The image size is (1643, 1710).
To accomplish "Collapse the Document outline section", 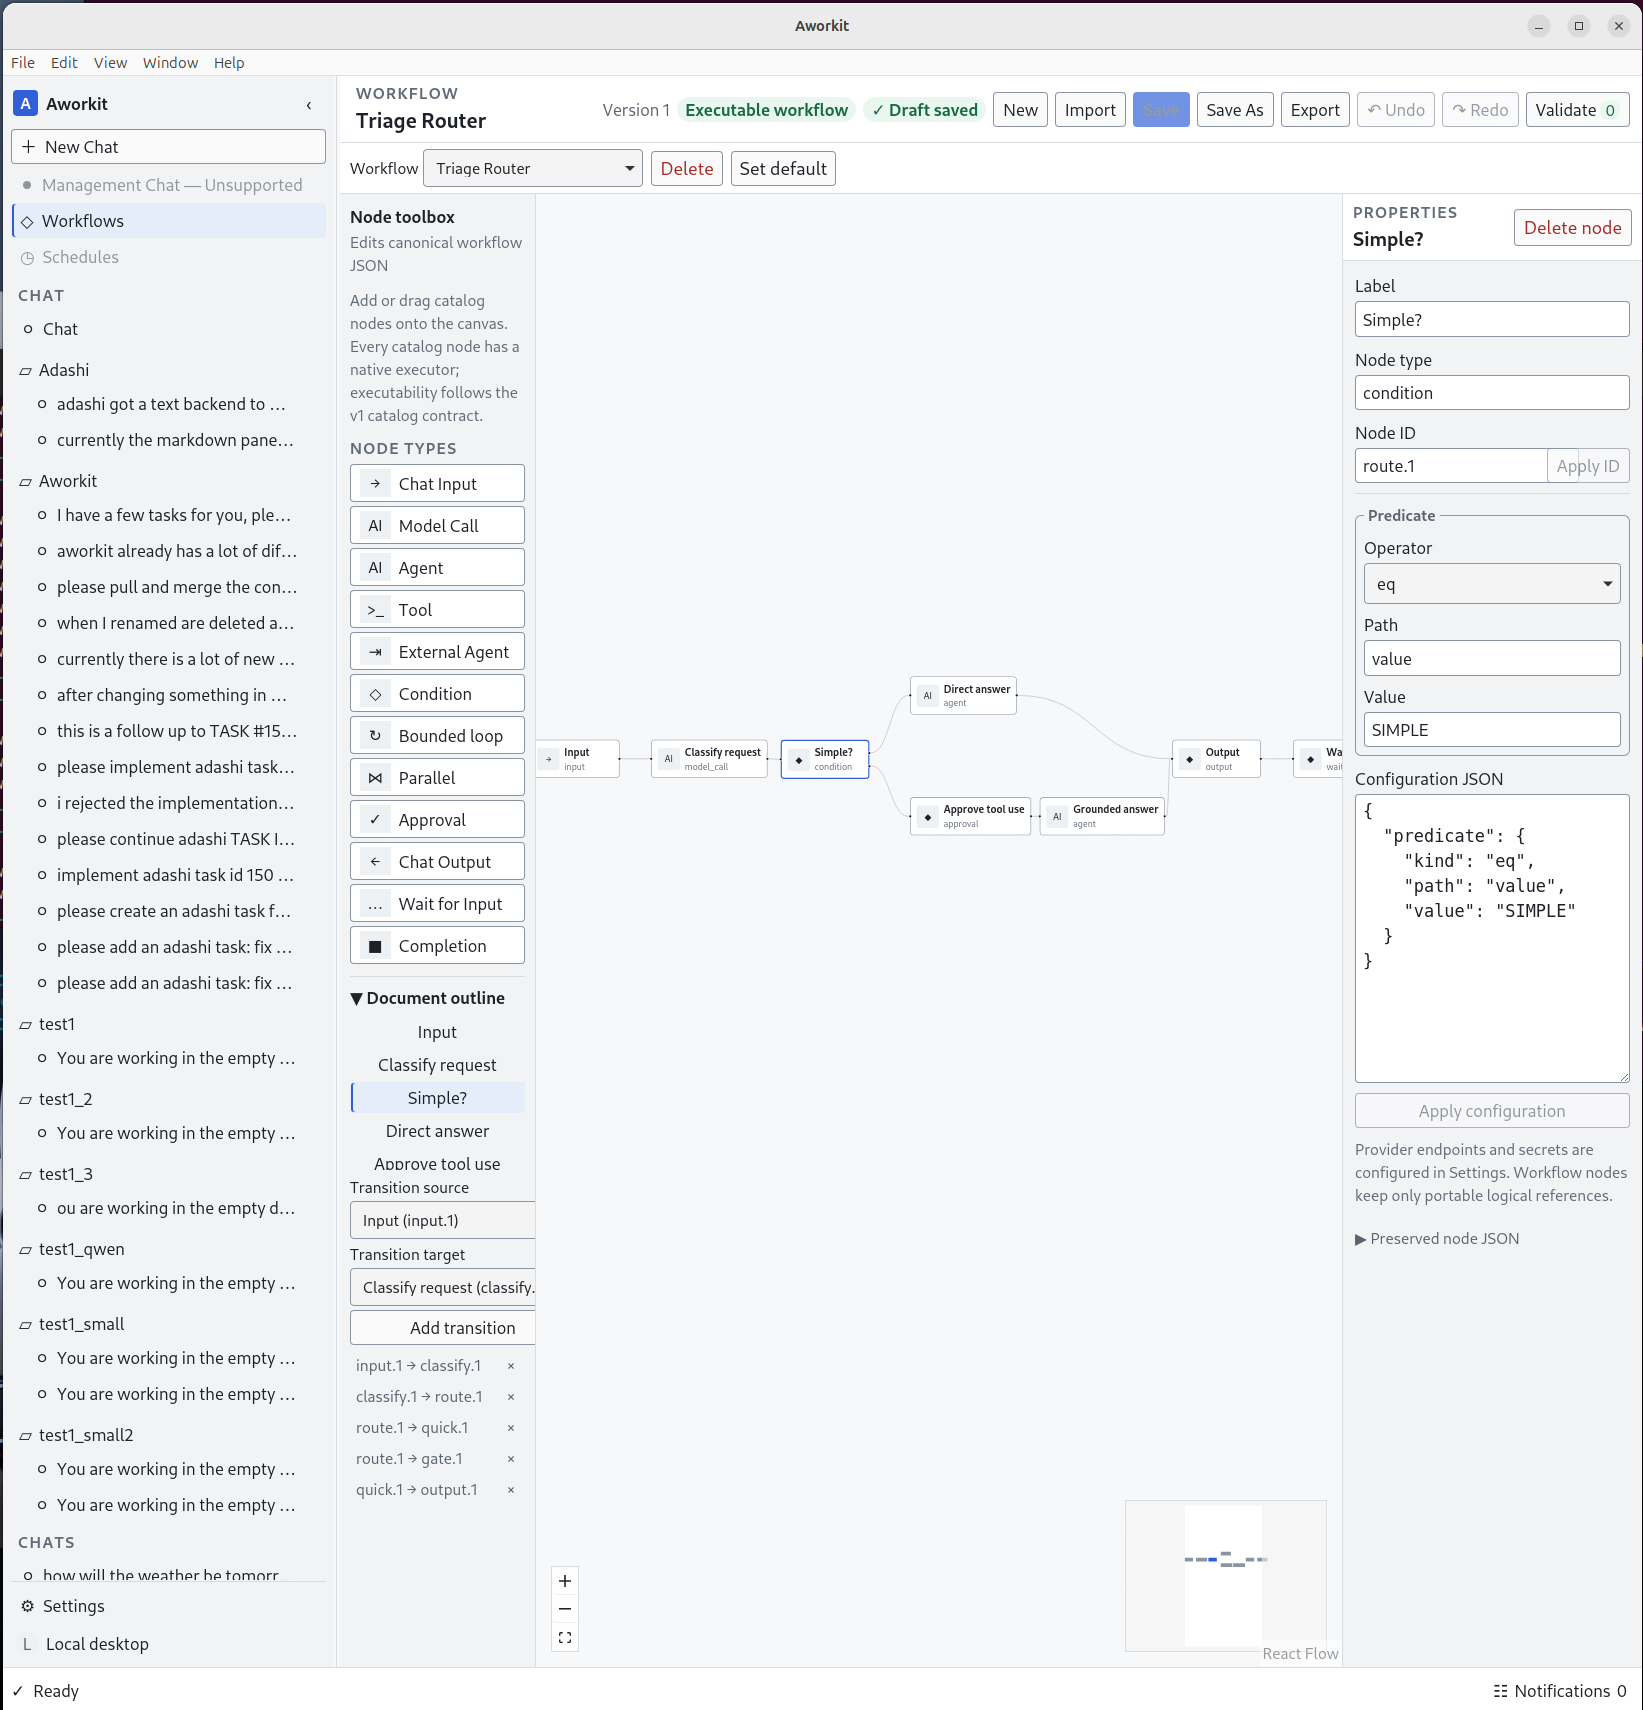I will [x=428, y=998].
